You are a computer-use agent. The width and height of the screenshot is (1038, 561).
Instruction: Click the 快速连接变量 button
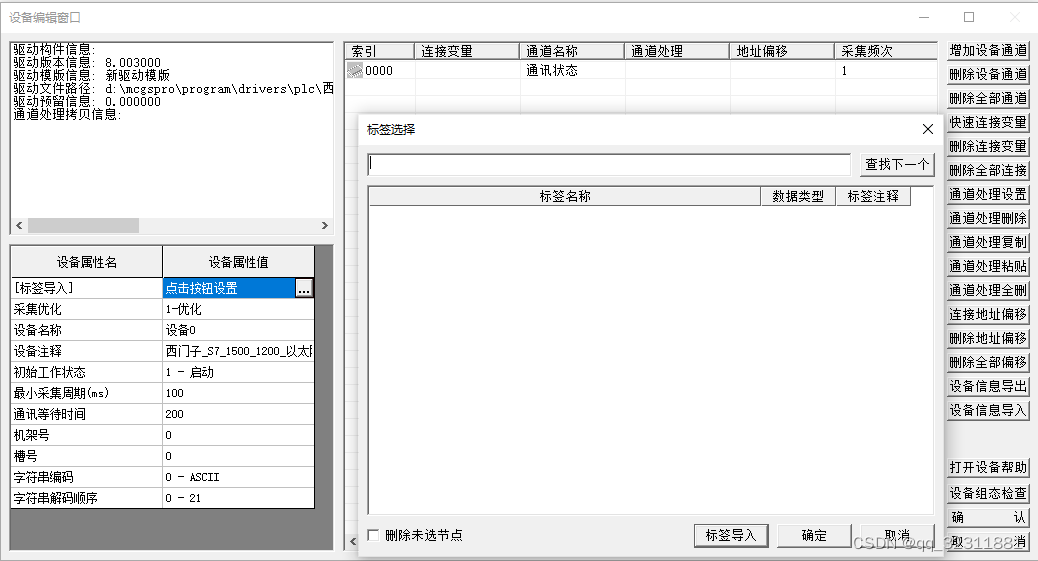point(988,123)
